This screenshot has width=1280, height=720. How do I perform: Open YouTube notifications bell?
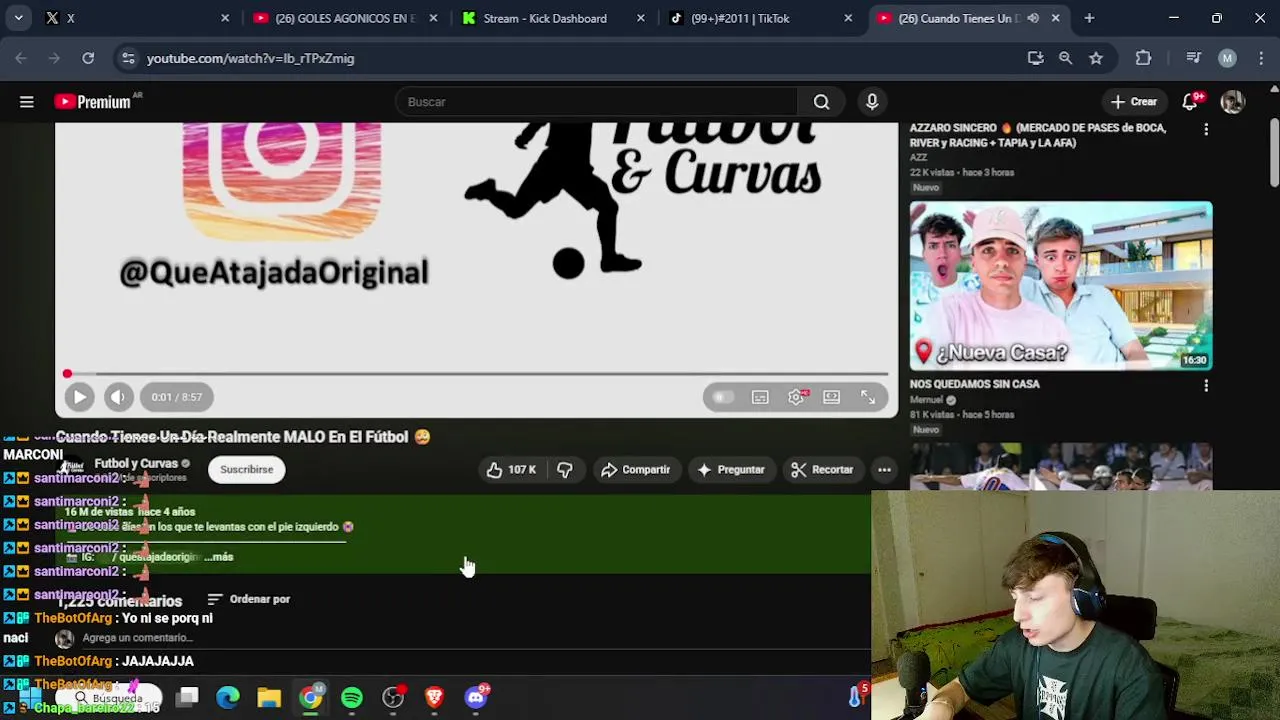point(1190,102)
